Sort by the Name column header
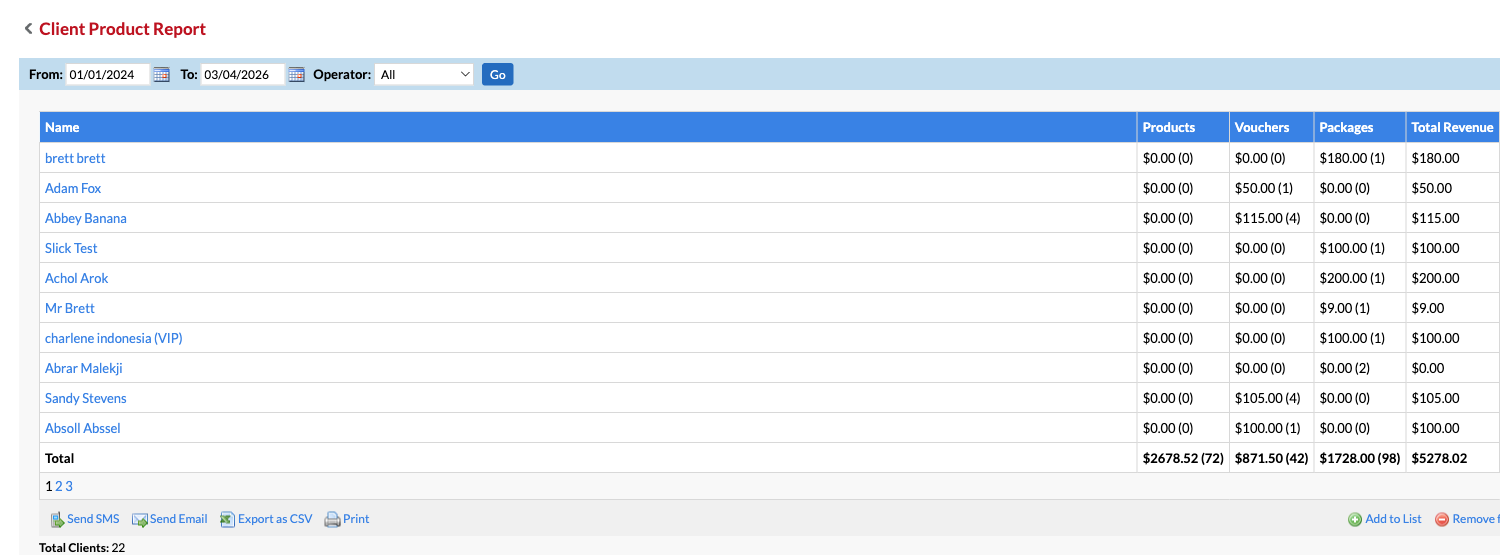The height and width of the screenshot is (555, 1500). (x=62, y=127)
